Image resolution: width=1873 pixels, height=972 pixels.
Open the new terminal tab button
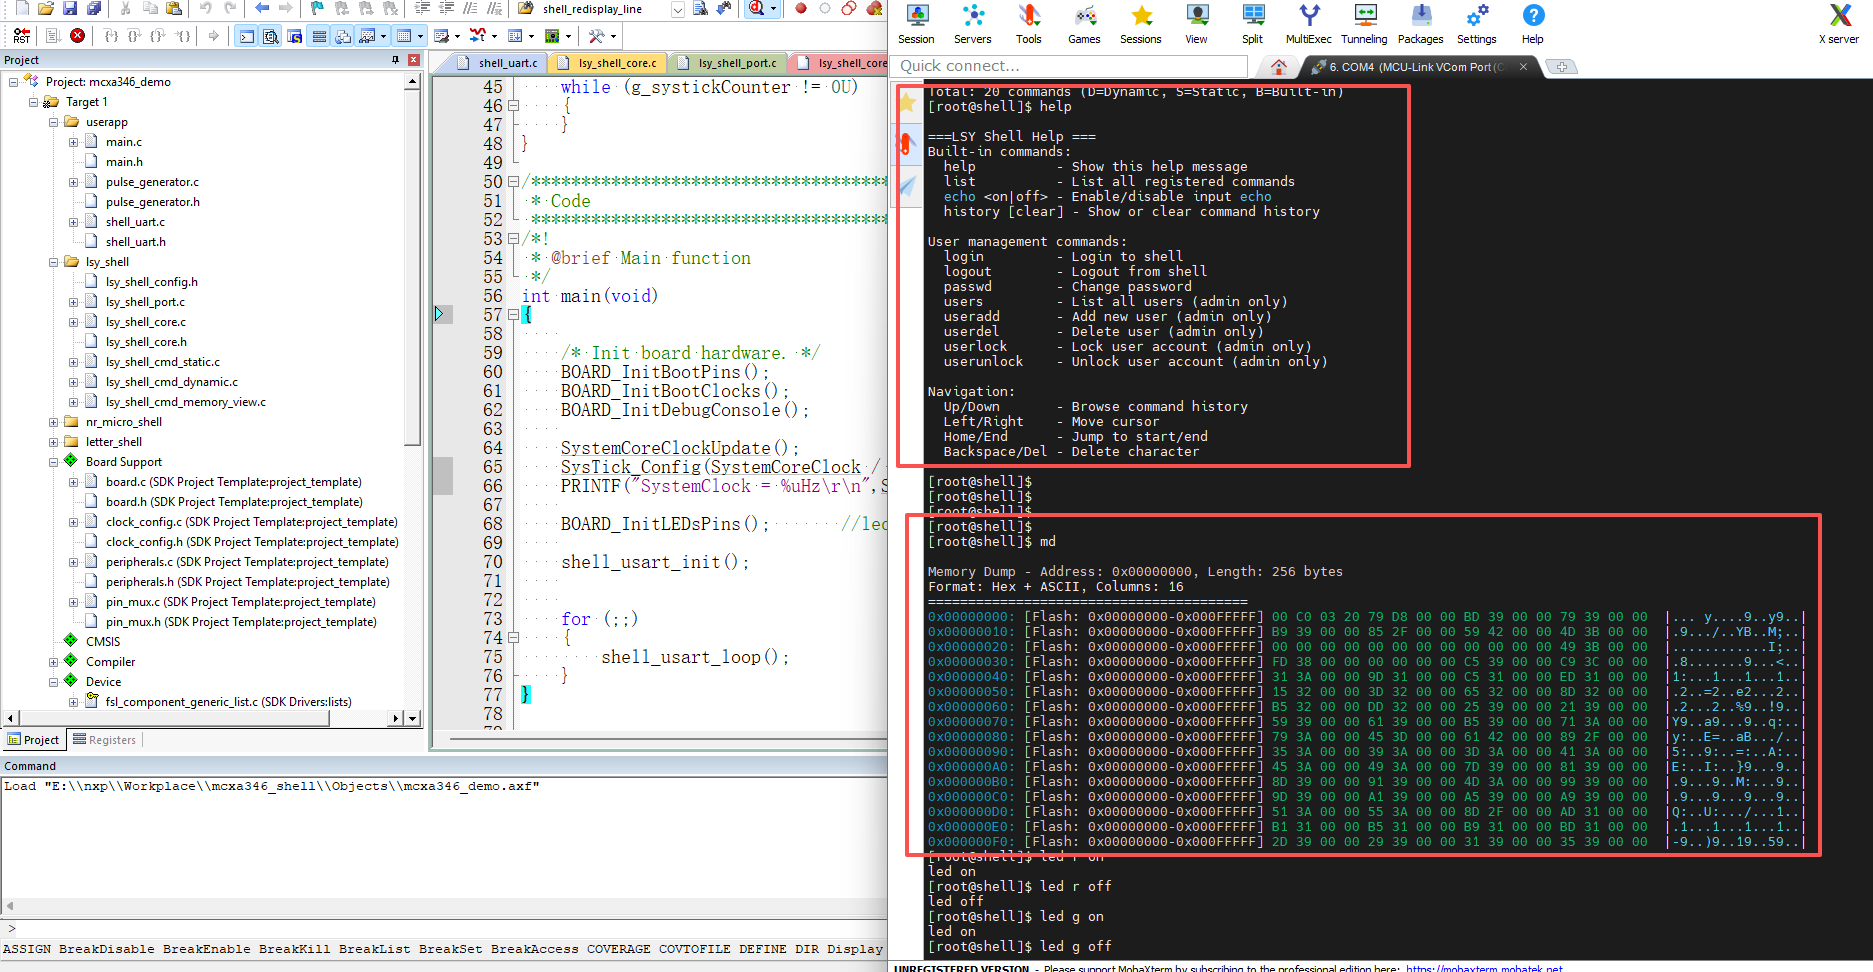pyautogui.click(x=1561, y=67)
